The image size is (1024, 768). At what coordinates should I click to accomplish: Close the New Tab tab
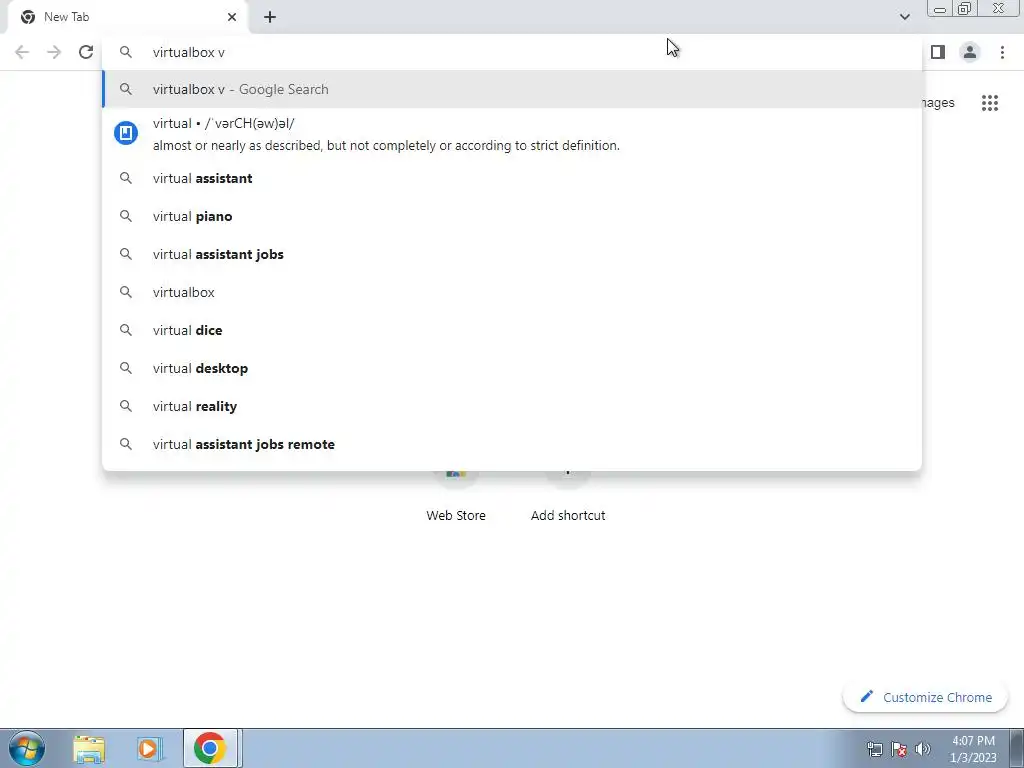[x=232, y=17]
